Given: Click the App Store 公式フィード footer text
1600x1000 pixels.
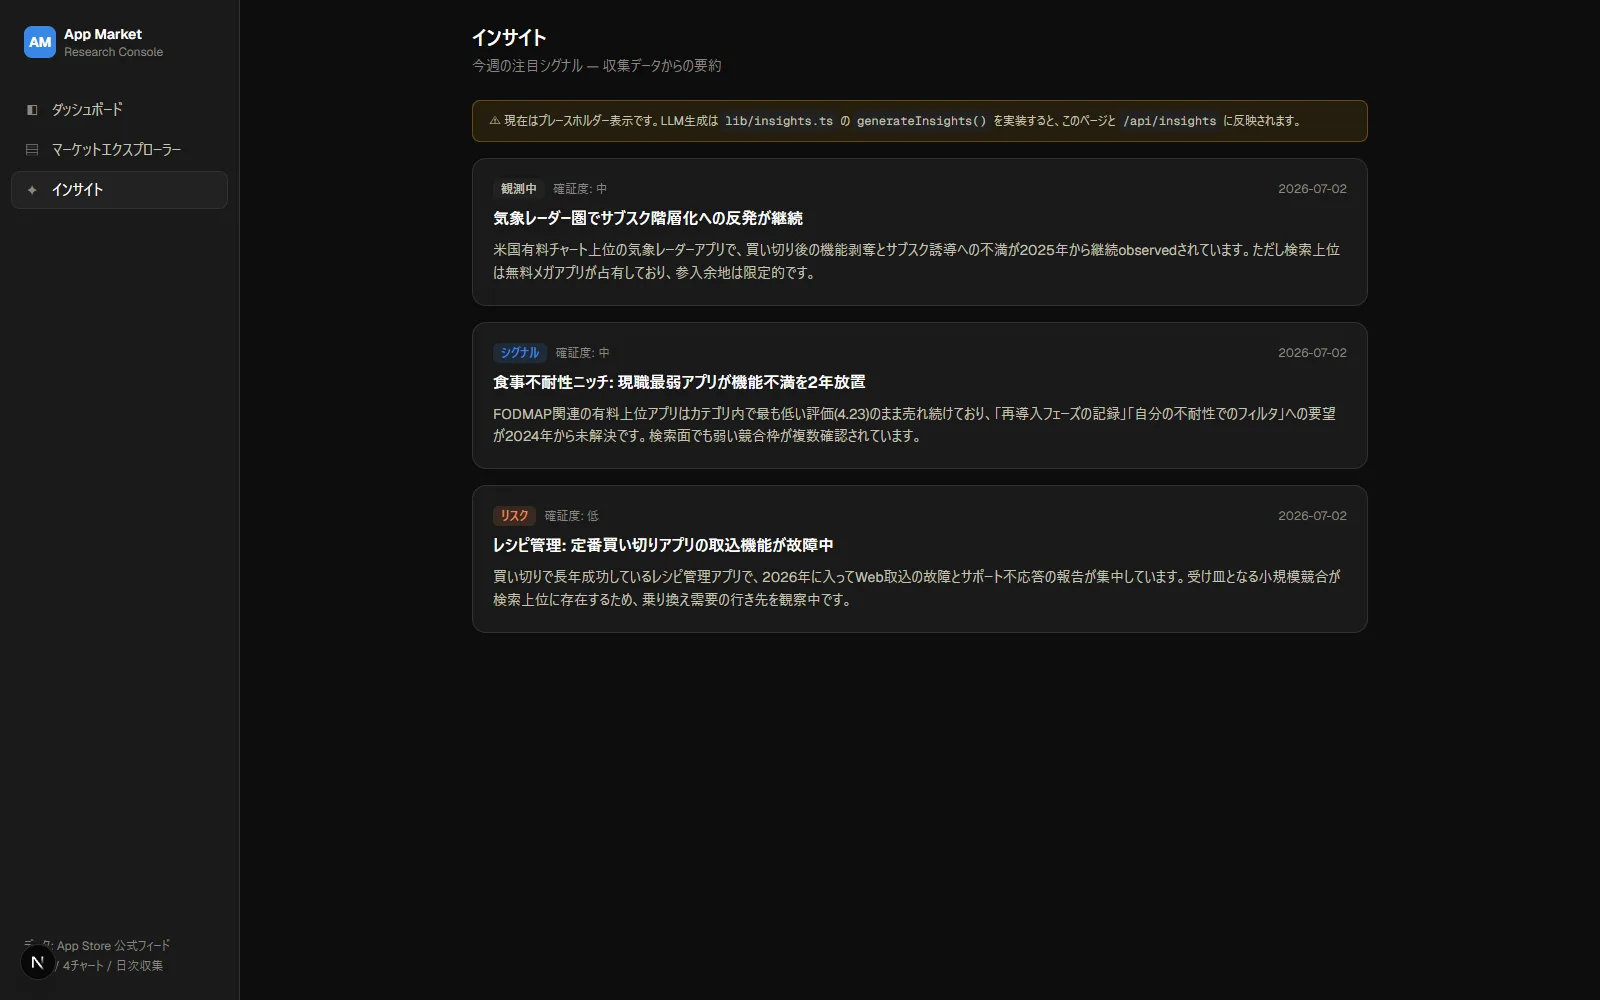Looking at the screenshot, I should 113,946.
